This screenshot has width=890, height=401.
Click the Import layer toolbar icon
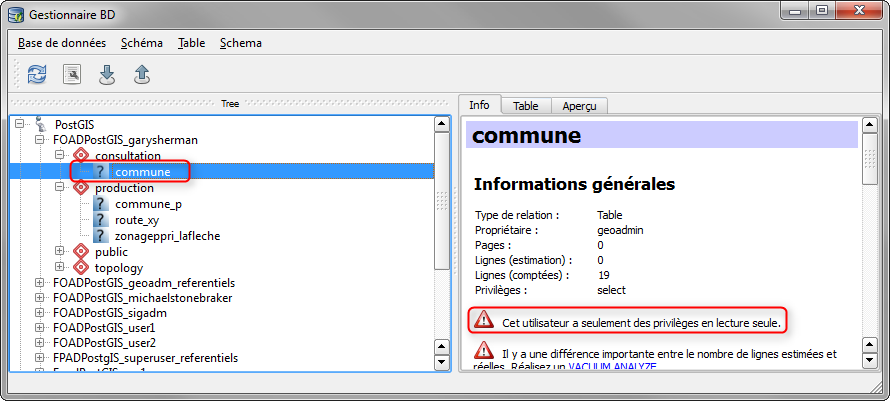[107, 74]
